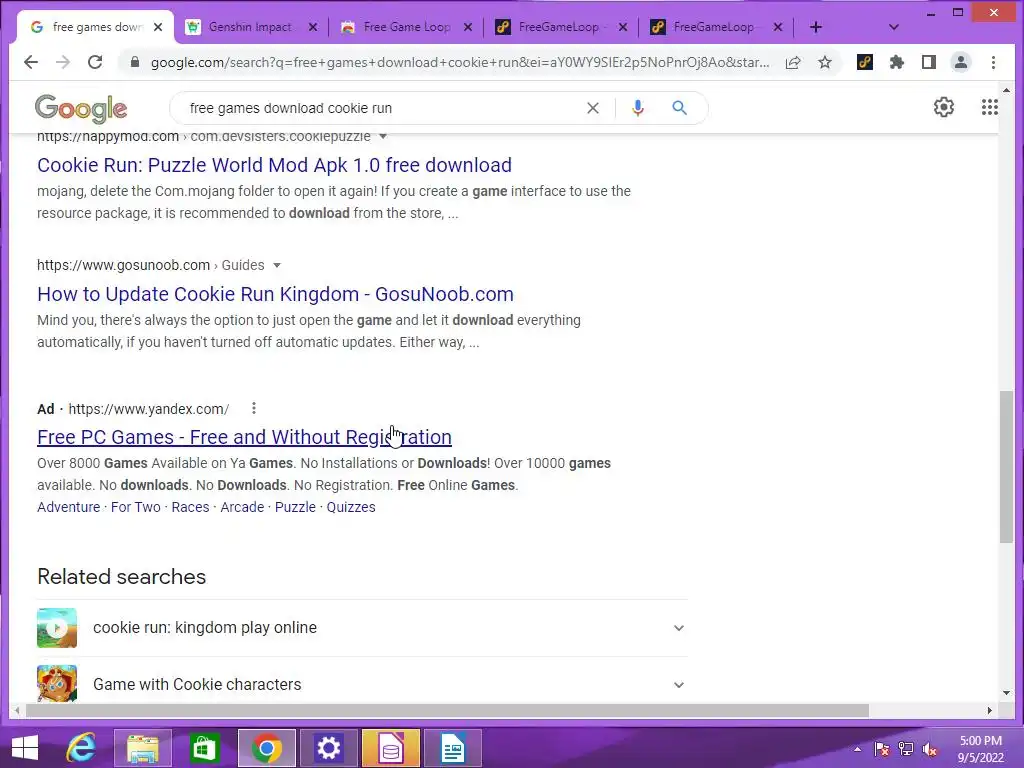The height and width of the screenshot is (768, 1024).
Task: Click the vertical scrollbar thumb
Action: [x=1006, y=466]
